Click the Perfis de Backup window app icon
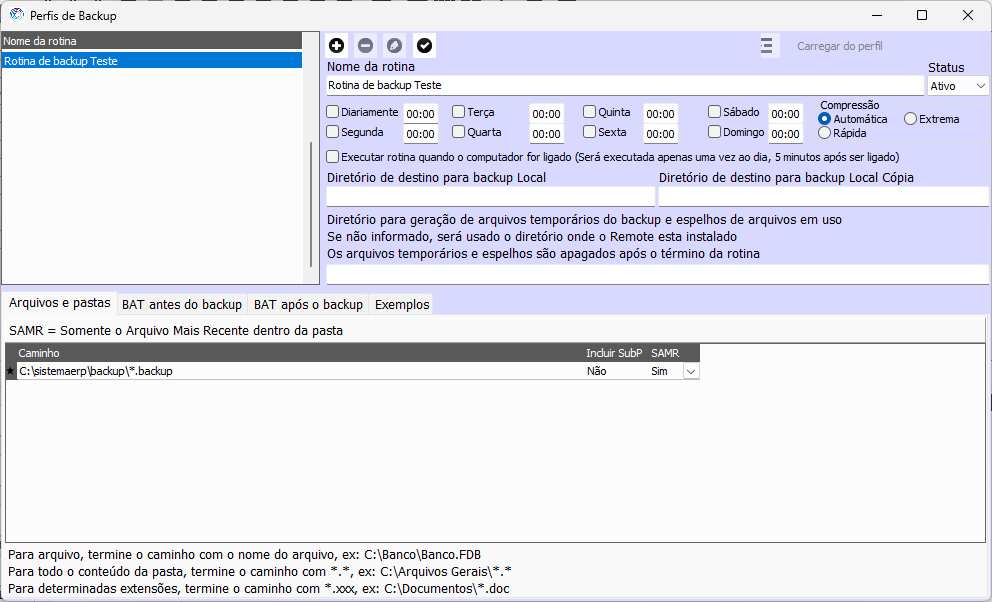This screenshot has height=602, width=992. point(16,15)
